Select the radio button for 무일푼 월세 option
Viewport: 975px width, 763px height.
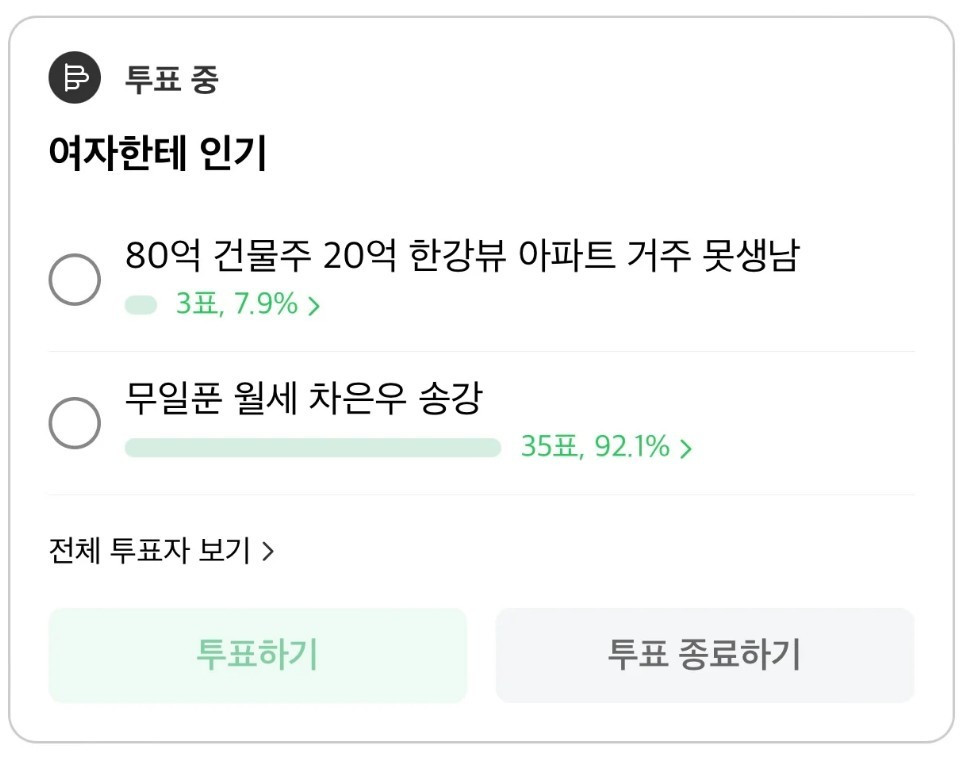tap(75, 423)
